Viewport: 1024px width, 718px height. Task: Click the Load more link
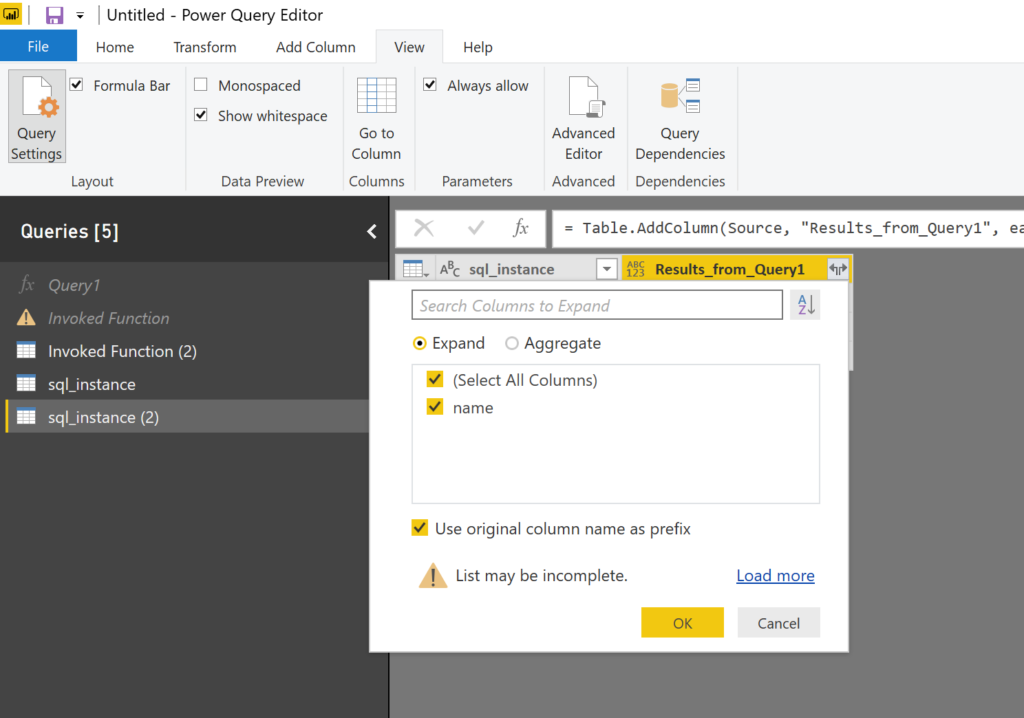tap(775, 576)
